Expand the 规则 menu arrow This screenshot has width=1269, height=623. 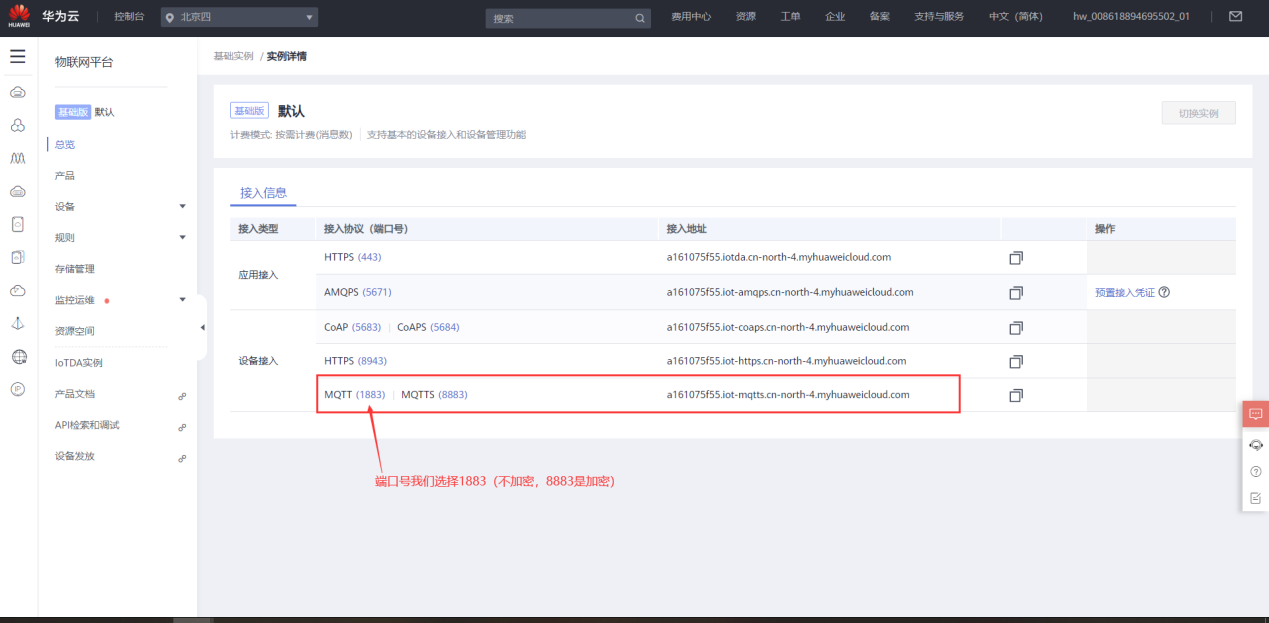182,237
